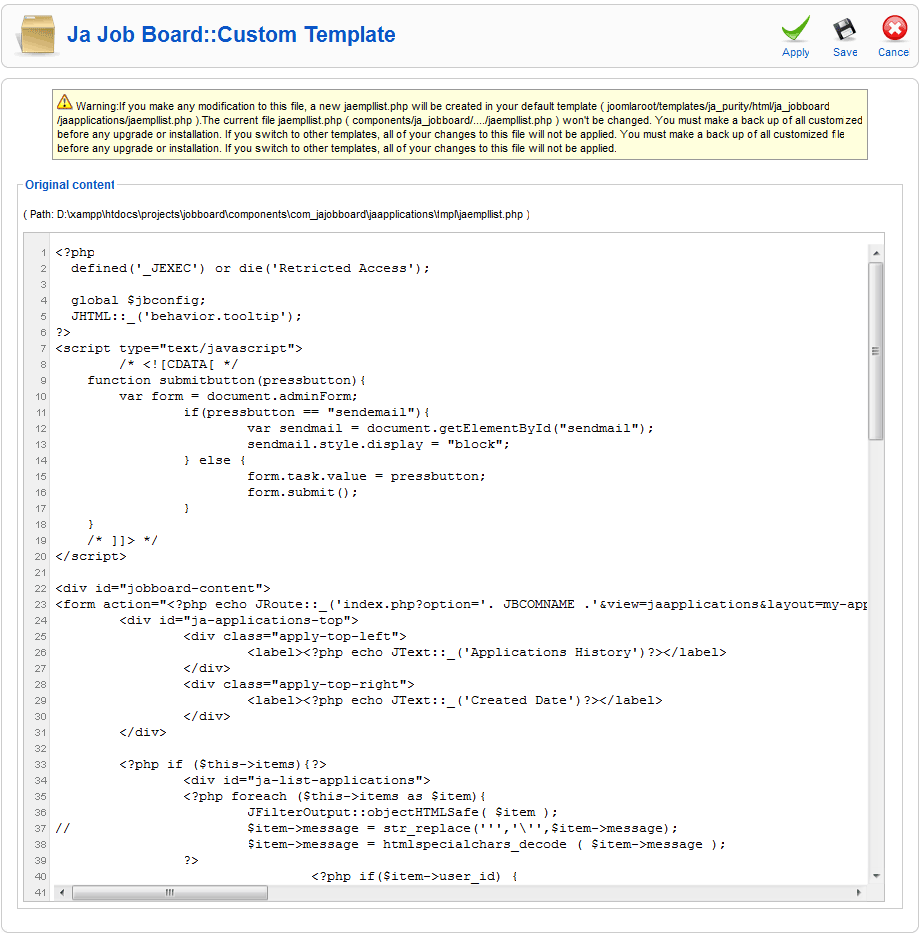Click the Apply label link
The width and height of the screenshot is (921, 937).
(x=795, y=53)
